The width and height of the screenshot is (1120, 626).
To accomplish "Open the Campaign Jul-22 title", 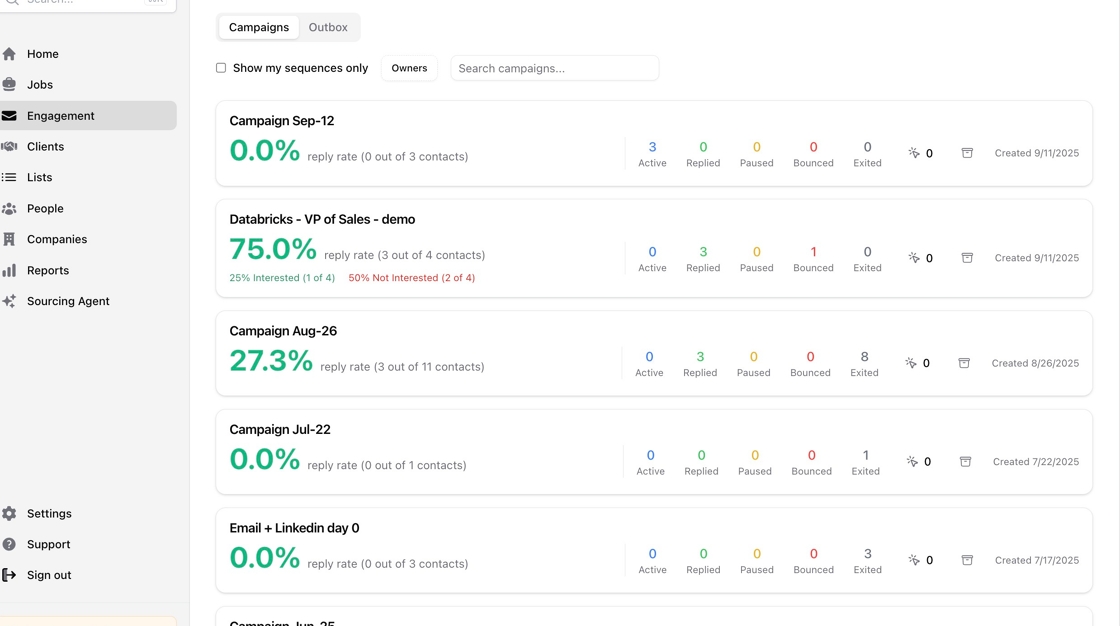I will pyautogui.click(x=280, y=430).
